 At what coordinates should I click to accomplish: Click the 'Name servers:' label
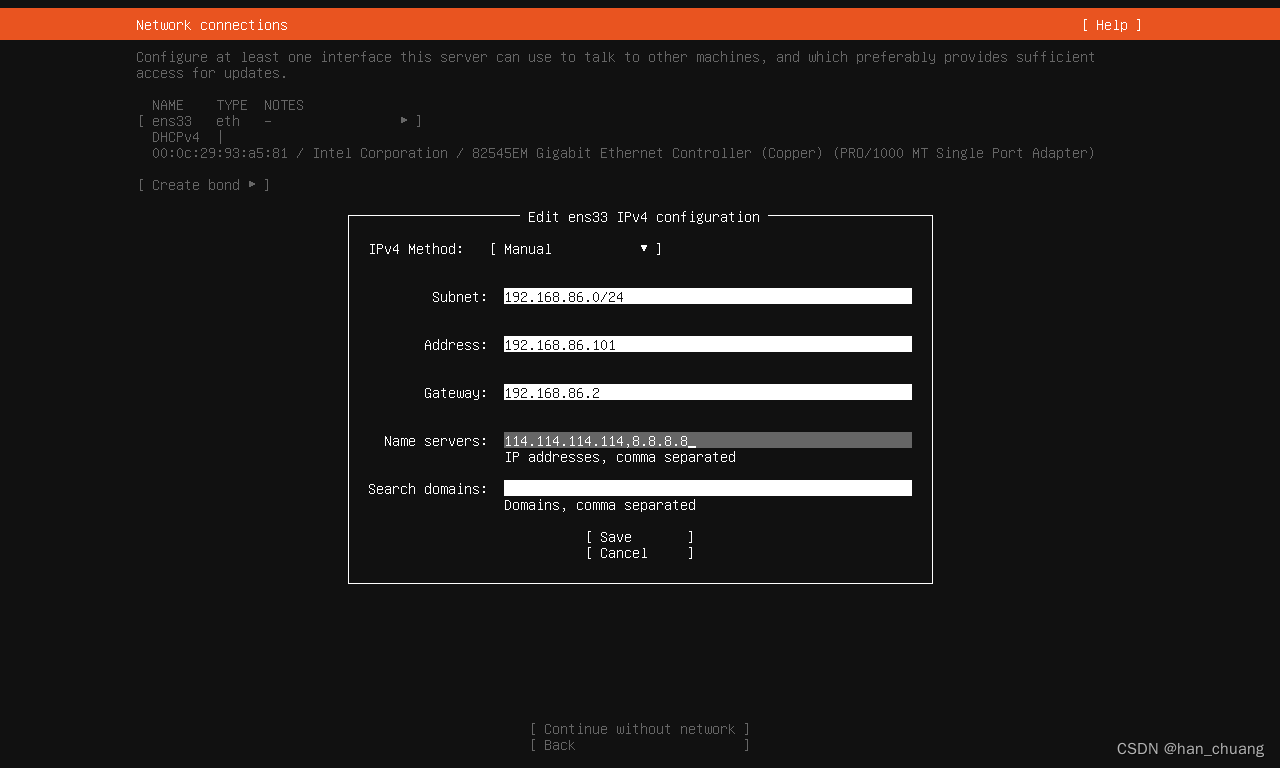[436, 441]
